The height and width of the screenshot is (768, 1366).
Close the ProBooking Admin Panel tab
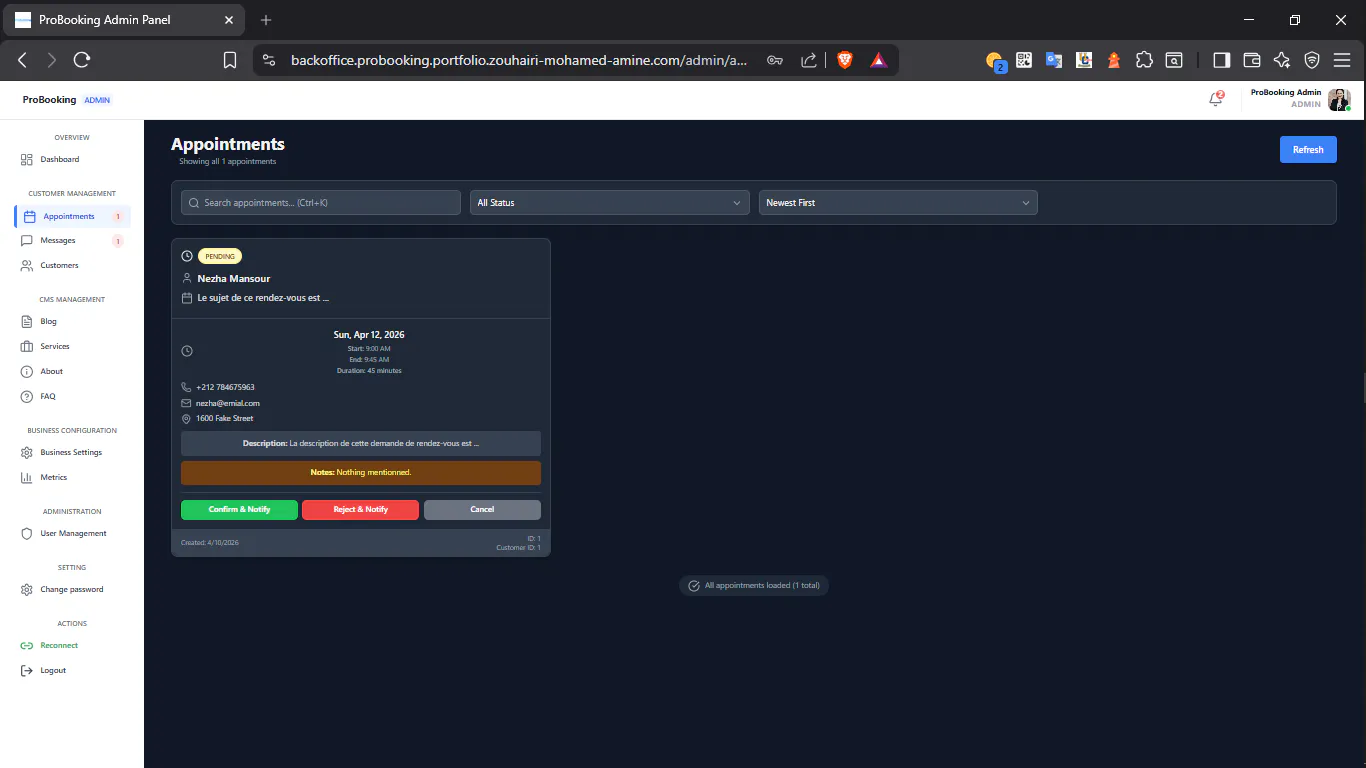click(x=229, y=20)
